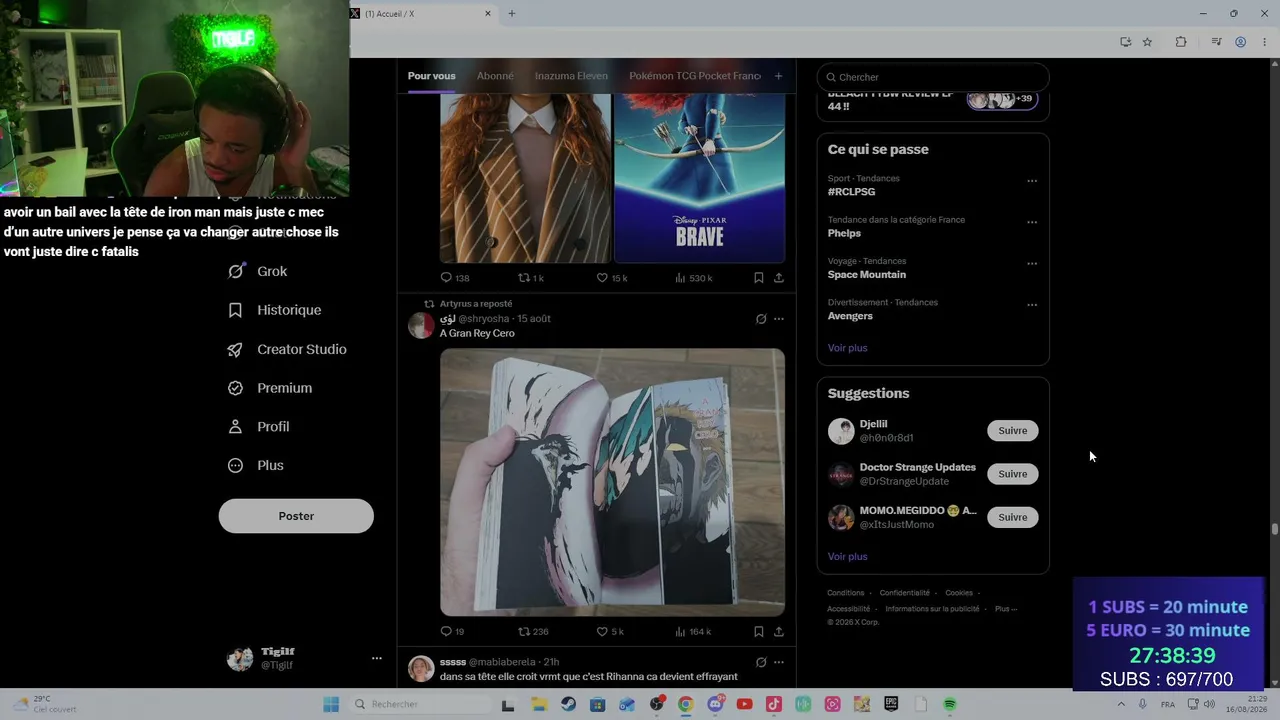Viewport: 1280px width, 720px height.
Task: Bookmark the A Gran Rey Cero tweet
Action: pyautogui.click(x=759, y=631)
